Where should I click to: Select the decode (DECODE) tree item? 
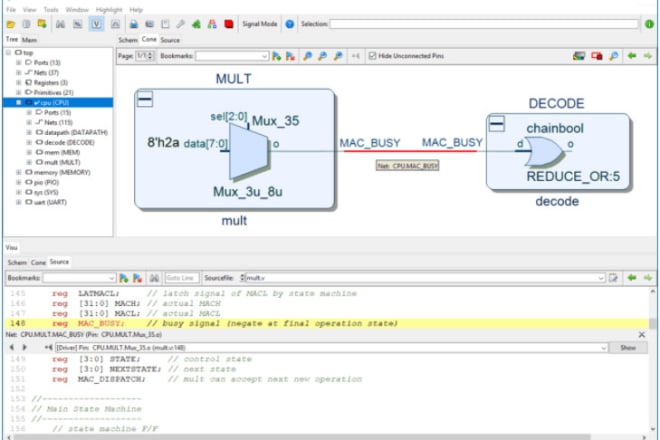(x=65, y=142)
